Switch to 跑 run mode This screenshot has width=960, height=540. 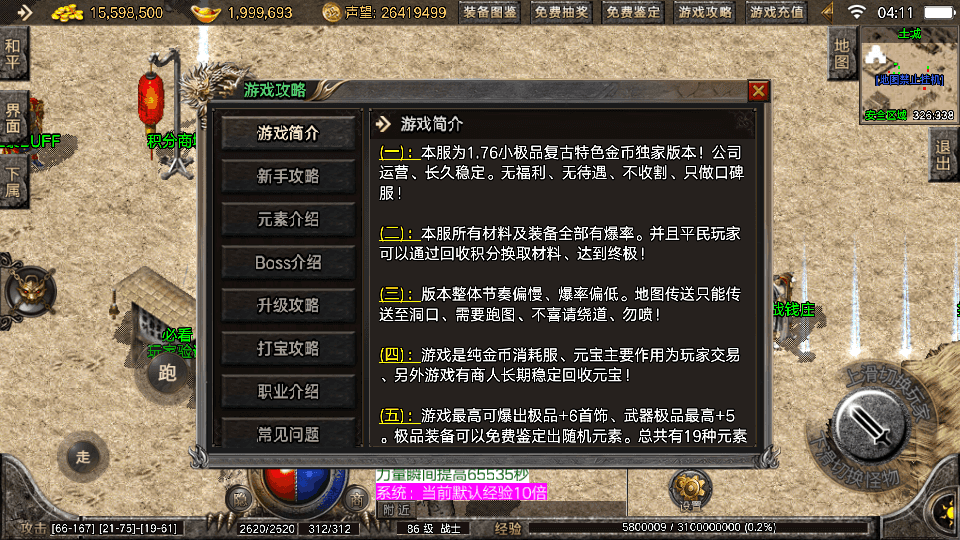point(167,373)
